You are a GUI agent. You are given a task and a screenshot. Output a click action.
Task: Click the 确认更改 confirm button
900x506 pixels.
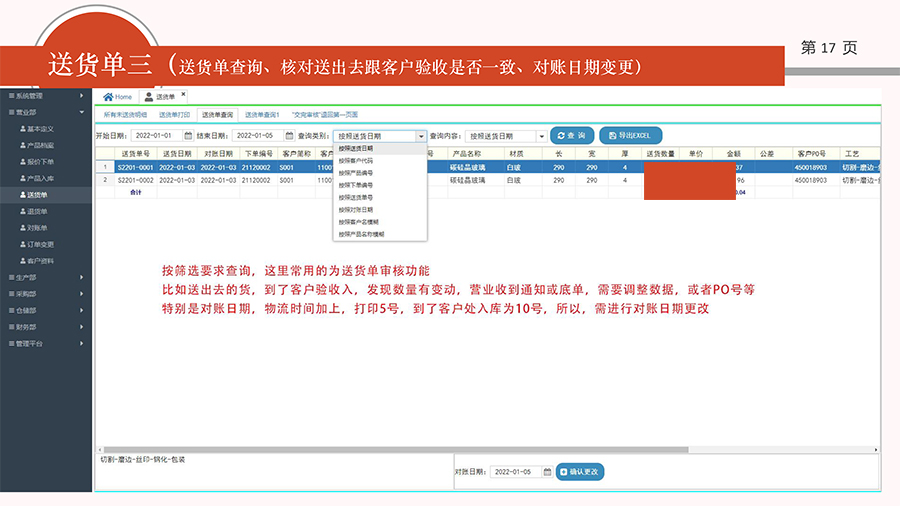(580, 472)
